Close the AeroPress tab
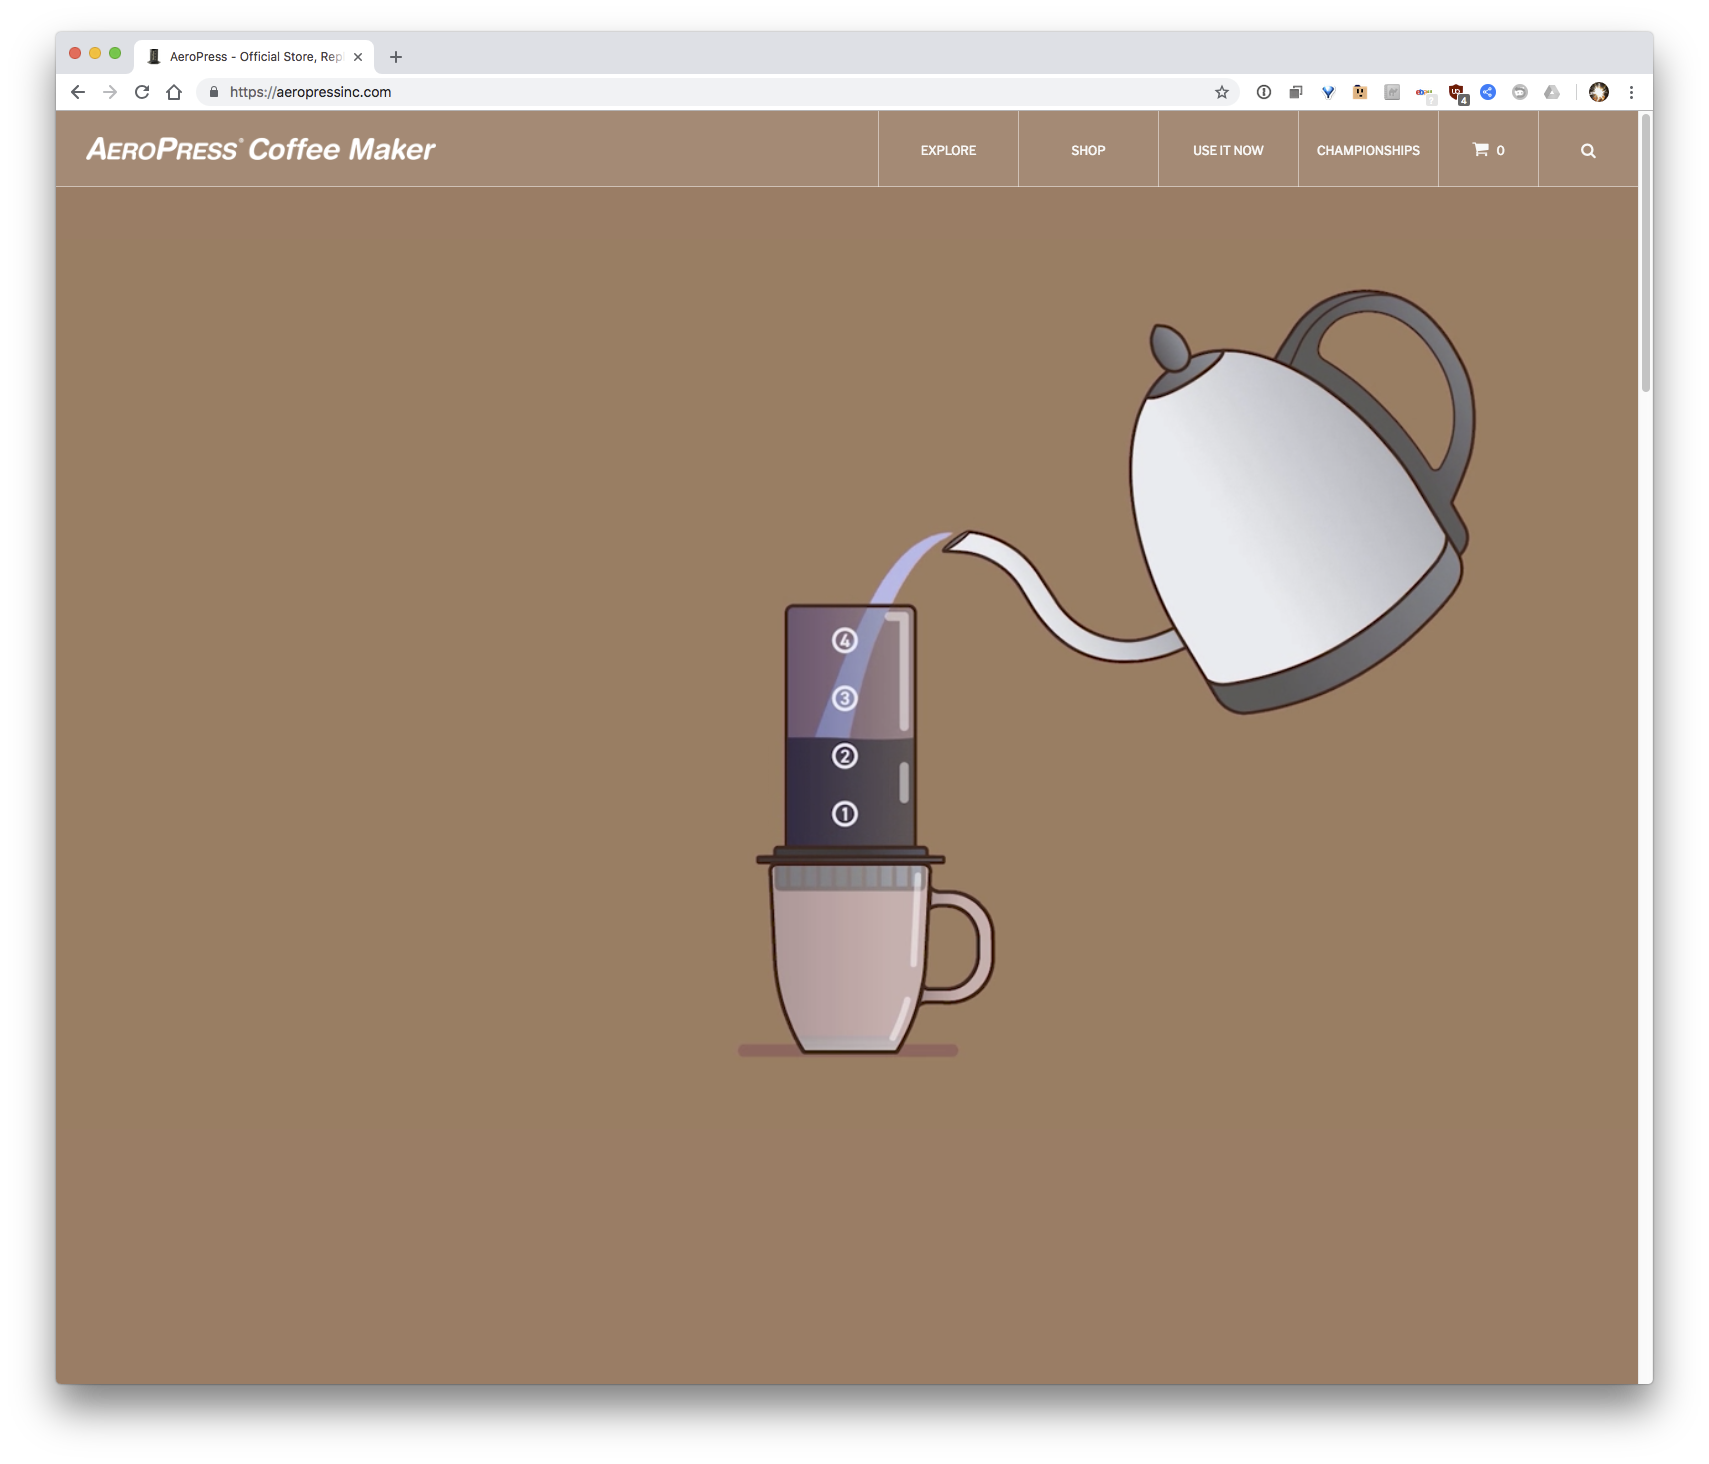1709x1464 pixels. click(x=358, y=57)
